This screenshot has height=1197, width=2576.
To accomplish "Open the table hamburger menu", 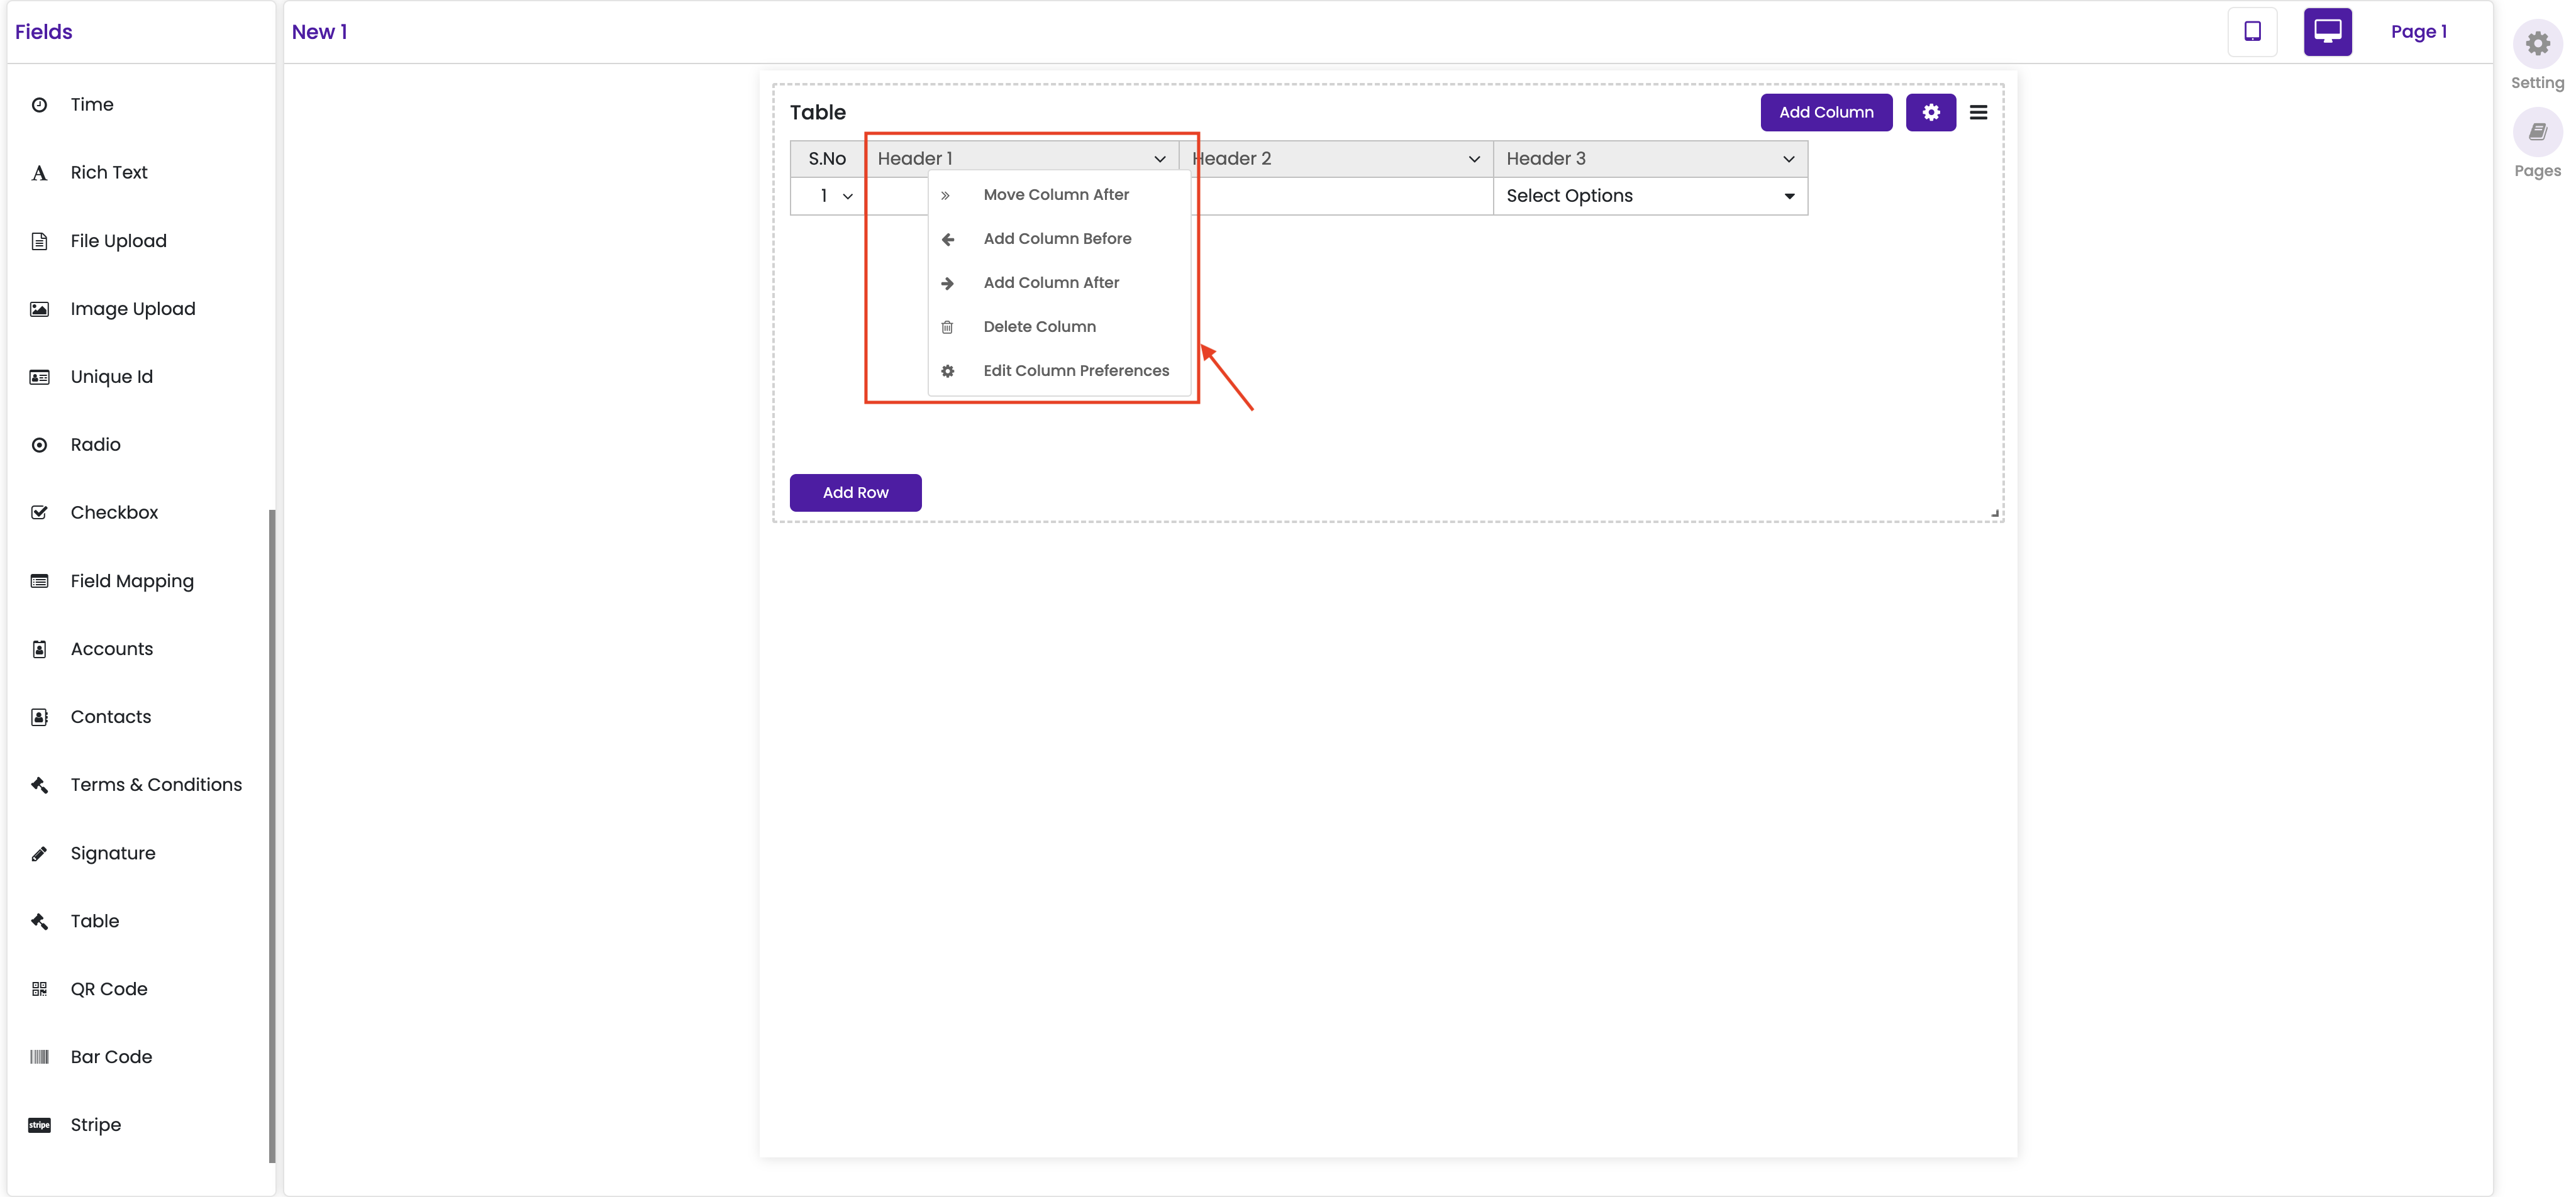I will click(1978, 112).
